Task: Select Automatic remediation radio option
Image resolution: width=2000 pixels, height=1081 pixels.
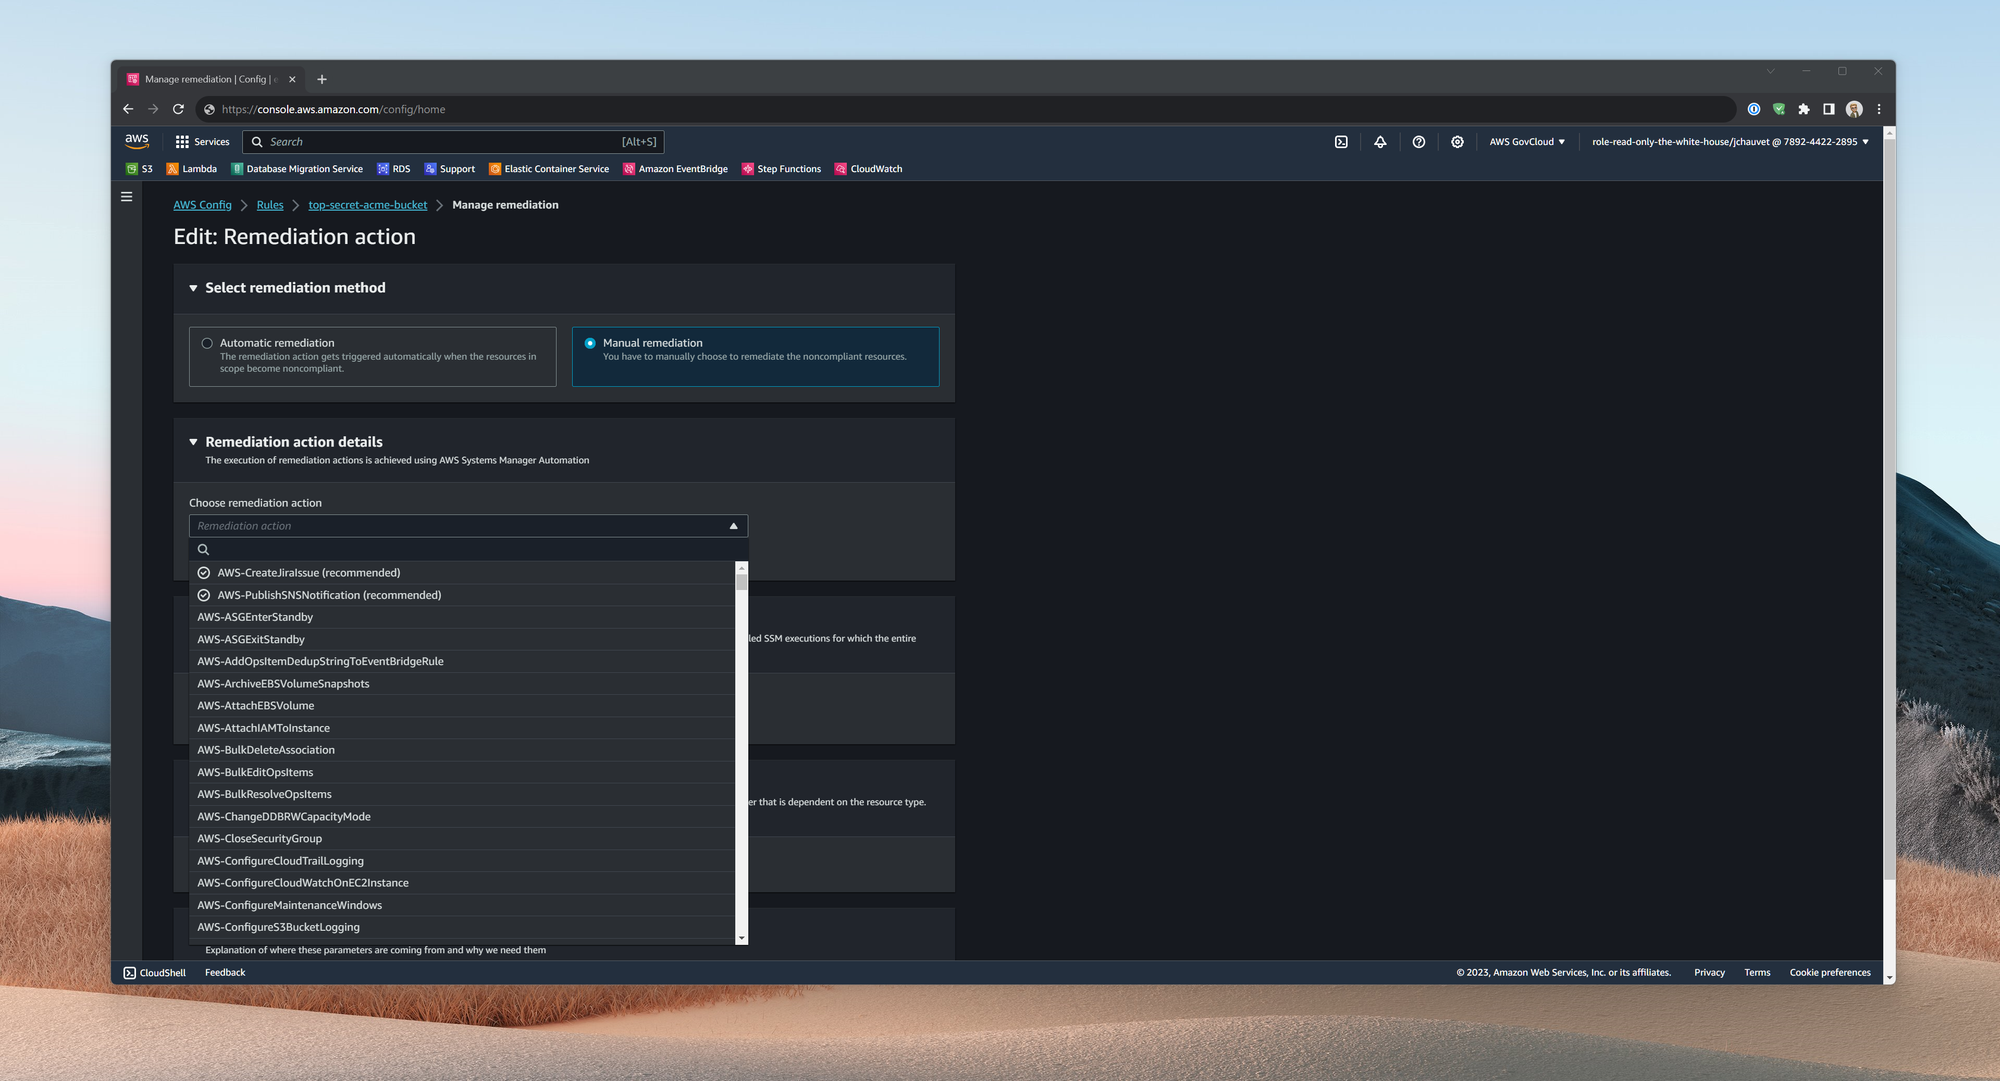Action: tap(207, 343)
